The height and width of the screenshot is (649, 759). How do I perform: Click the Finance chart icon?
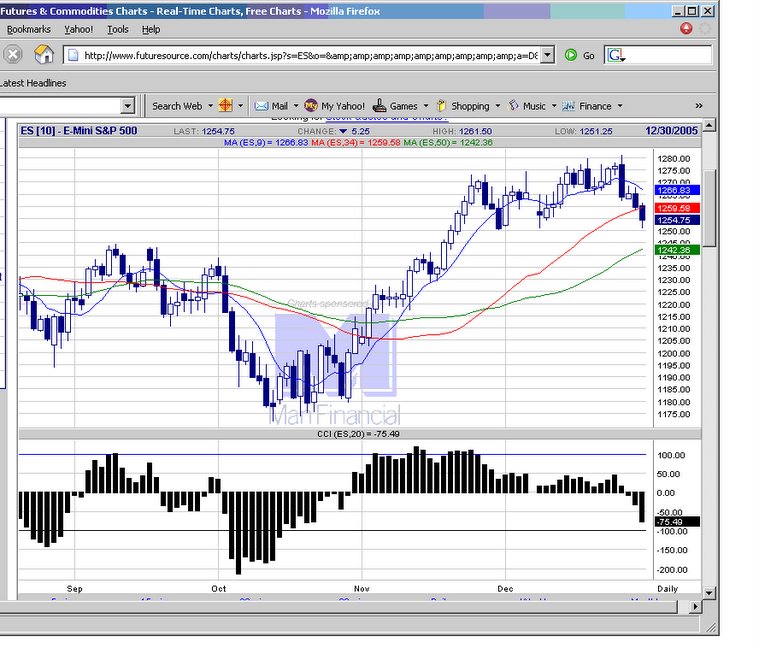(x=568, y=106)
